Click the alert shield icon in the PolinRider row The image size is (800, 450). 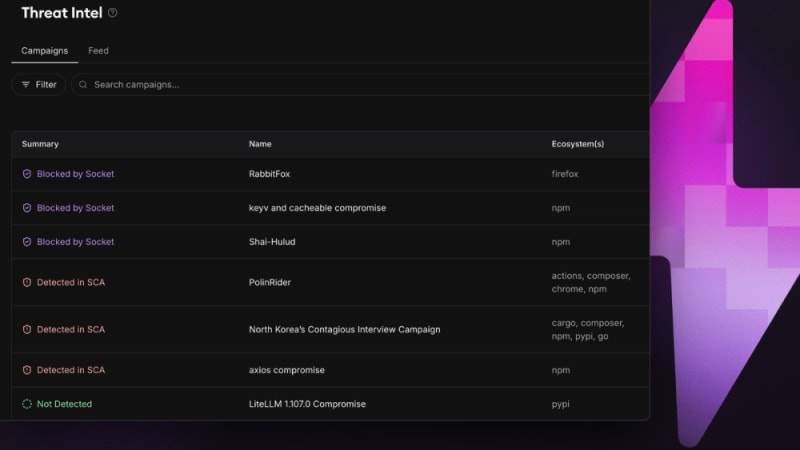pyautogui.click(x=27, y=283)
